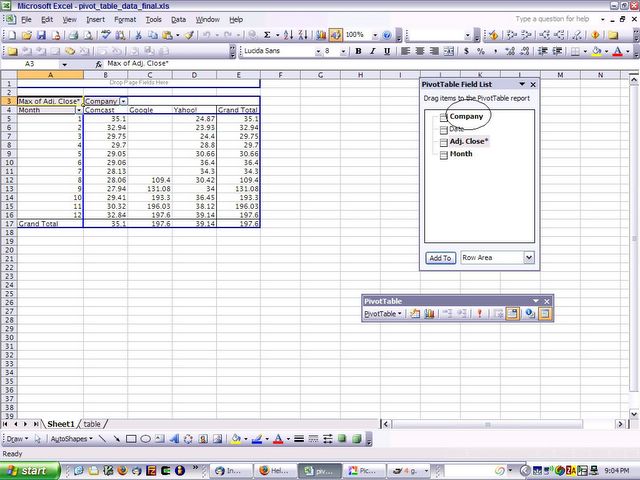Select the Adj. Close* field in list

coord(469,141)
